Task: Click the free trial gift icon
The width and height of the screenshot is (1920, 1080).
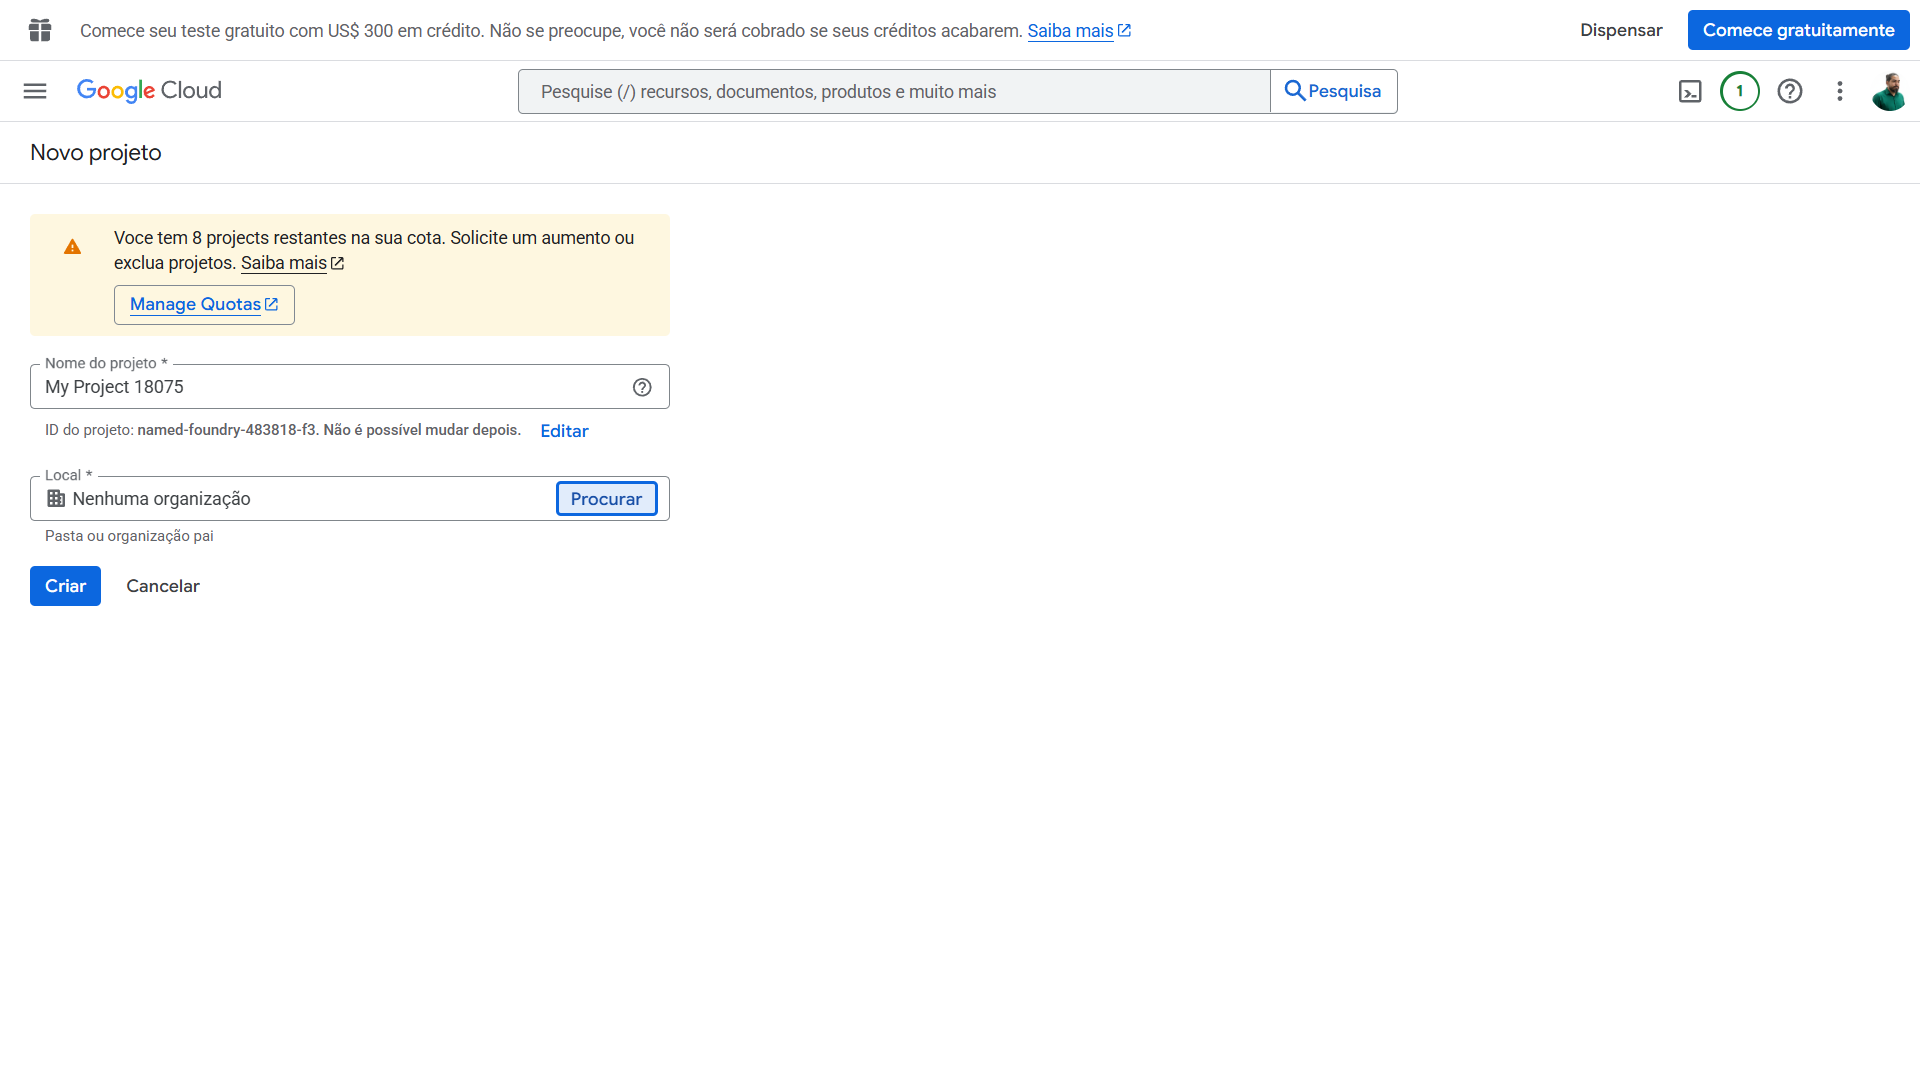Action: point(40,30)
